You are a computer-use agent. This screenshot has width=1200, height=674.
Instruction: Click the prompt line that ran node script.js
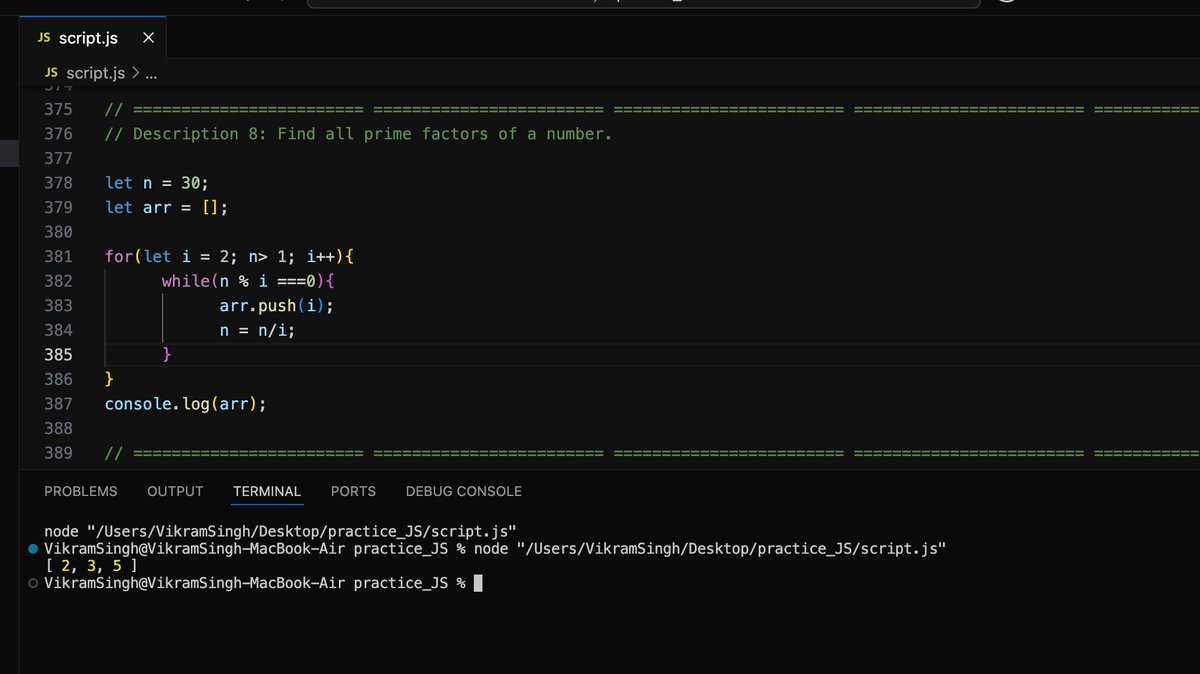[x=495, y=548]
